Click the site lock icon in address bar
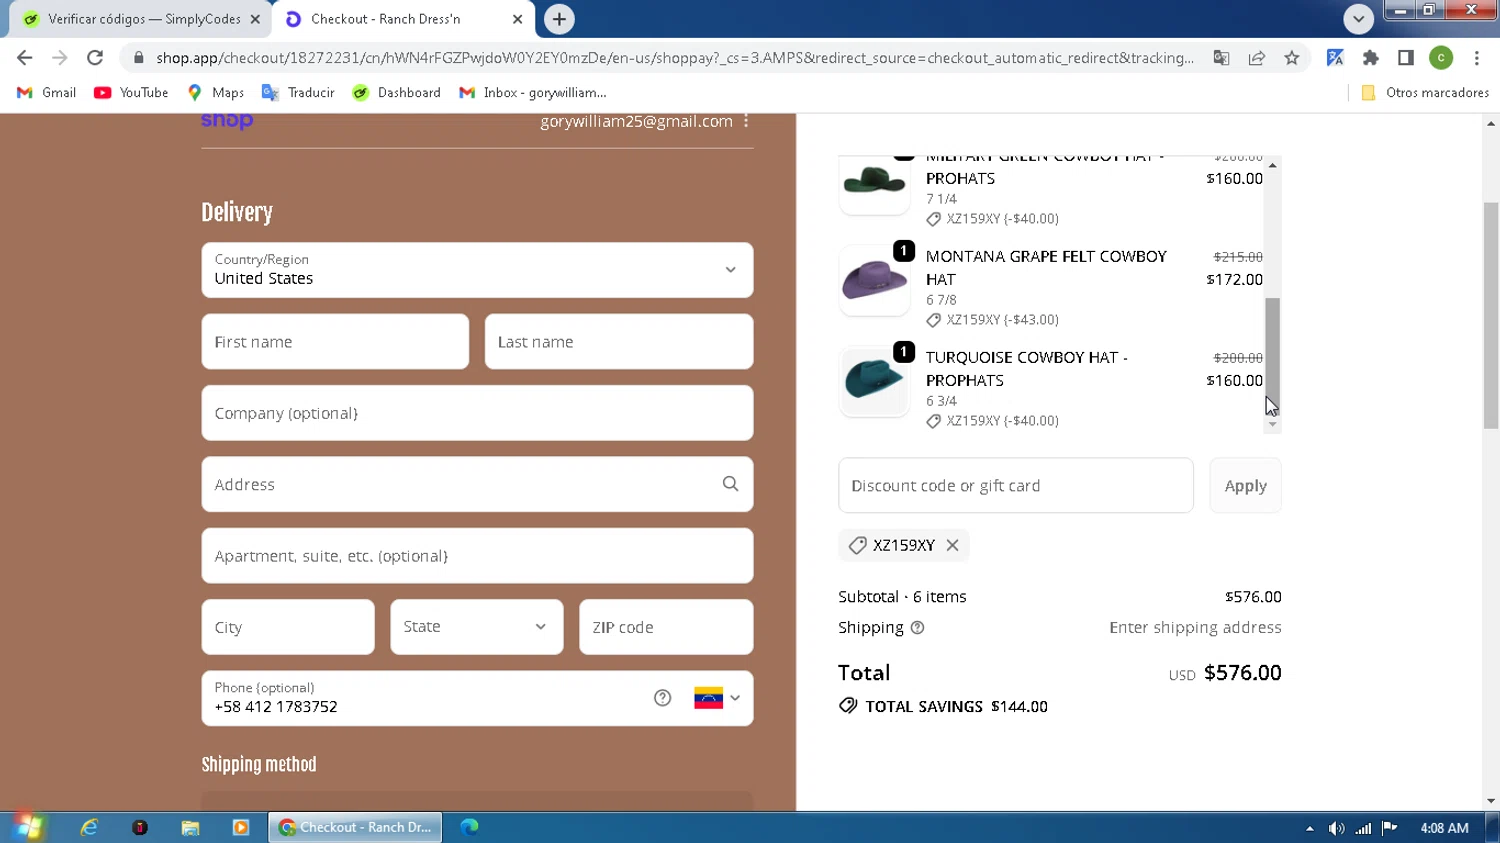Viewport: 1500px width, 843px height. tap(139, 58)
